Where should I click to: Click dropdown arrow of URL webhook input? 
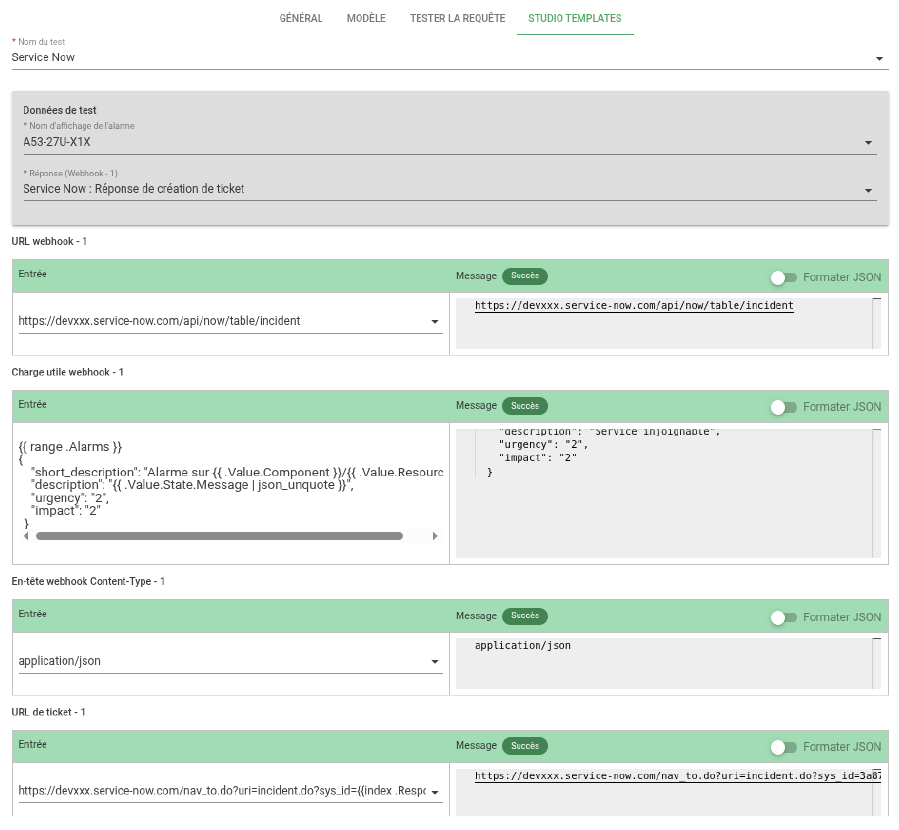coord(435,322)
